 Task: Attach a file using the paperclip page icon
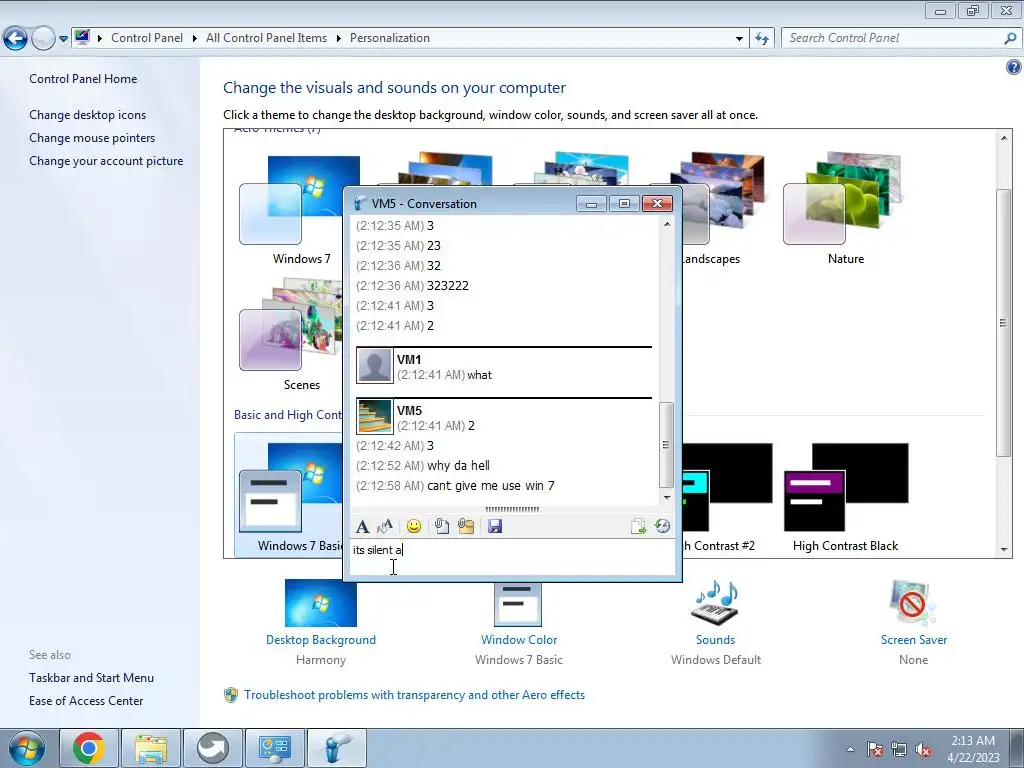coord(442,526)
